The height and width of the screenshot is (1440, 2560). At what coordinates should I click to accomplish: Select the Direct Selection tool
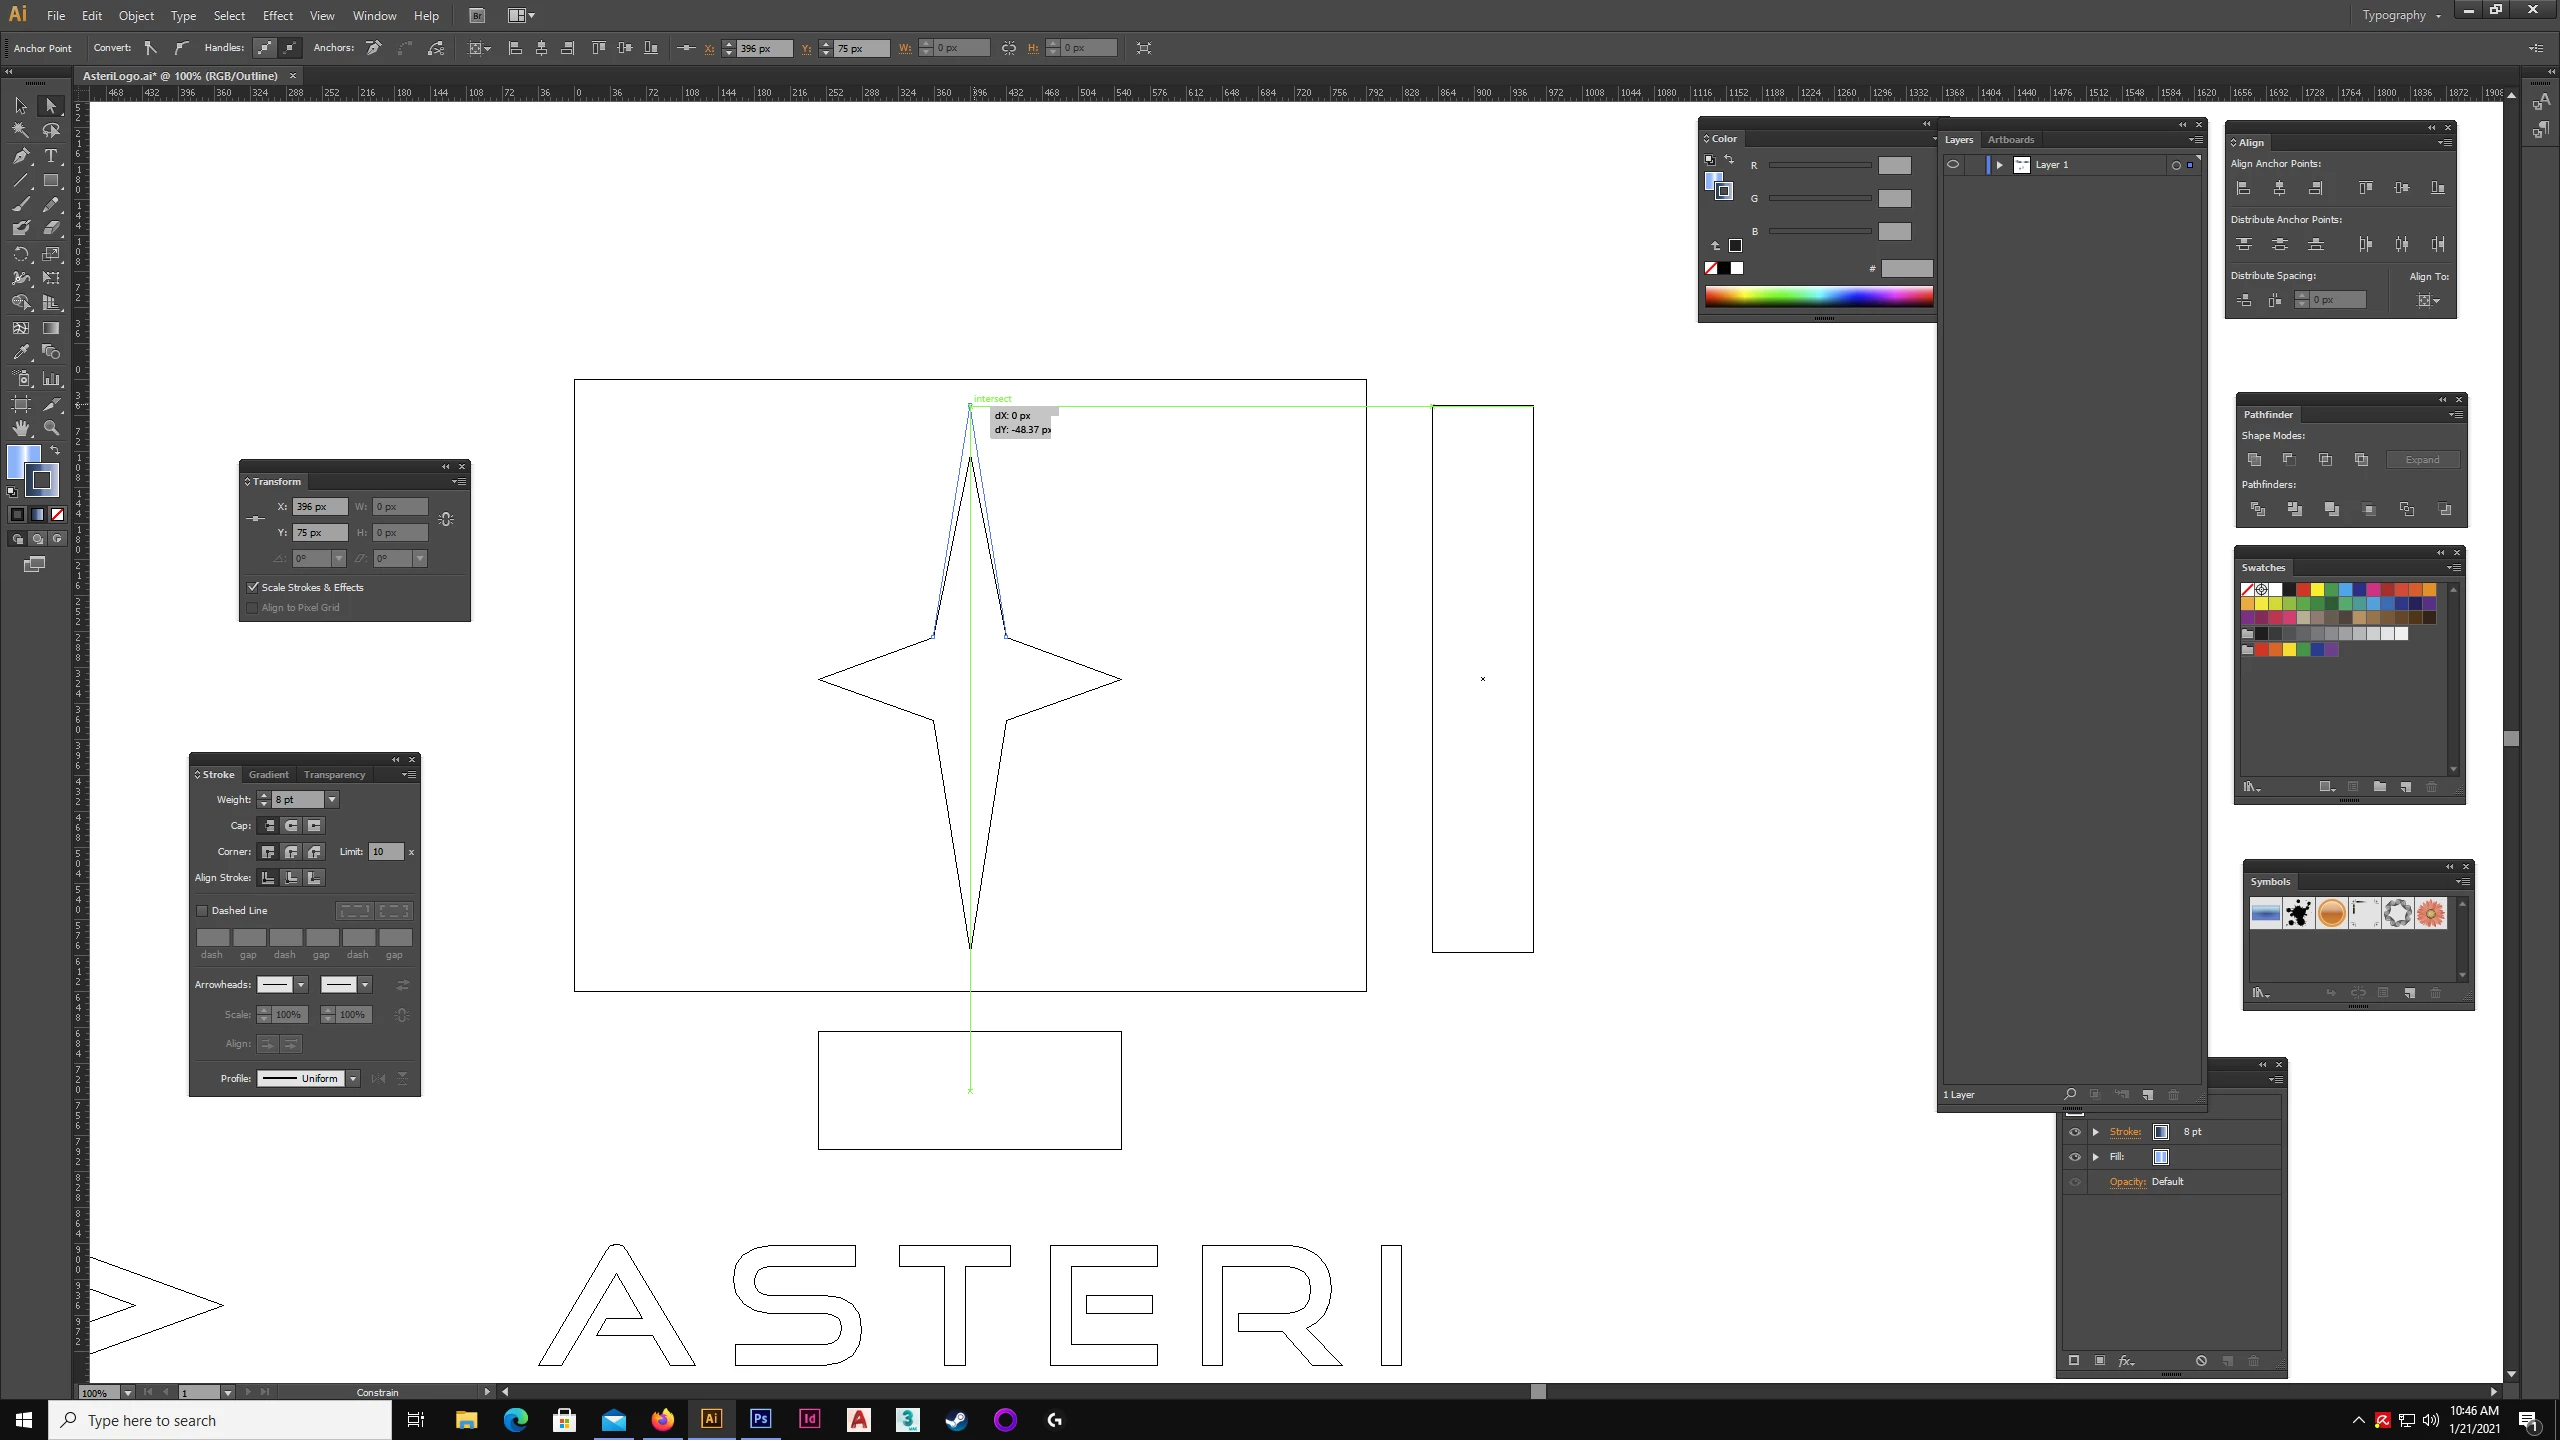pos(51,106)
